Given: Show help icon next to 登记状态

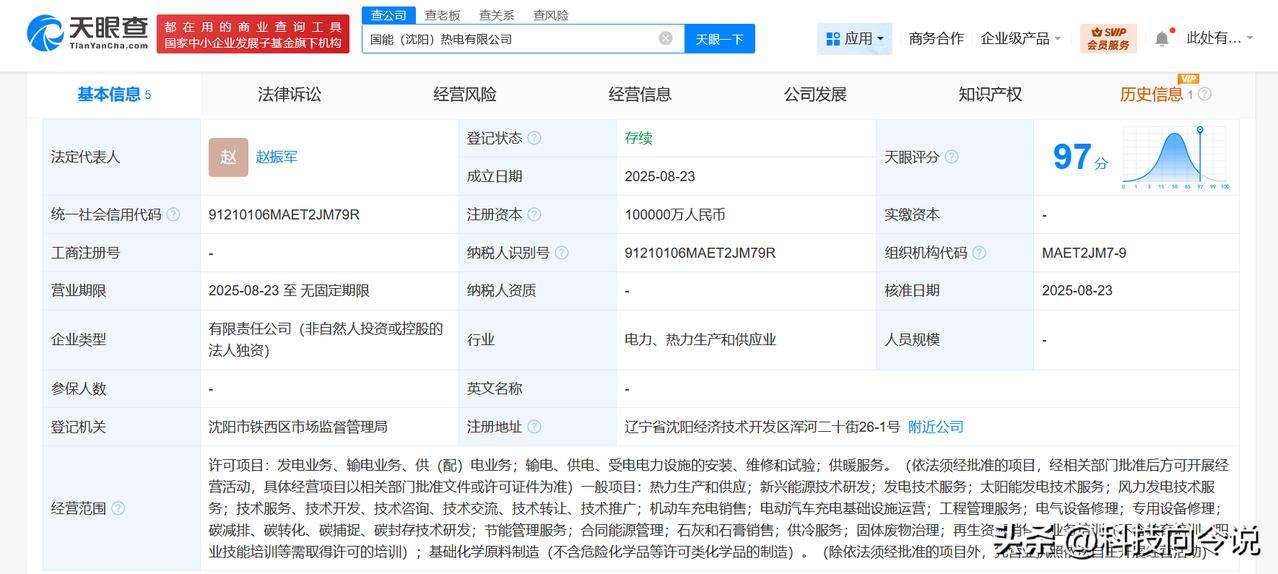Looking at the screenshot, I should 534,138.
